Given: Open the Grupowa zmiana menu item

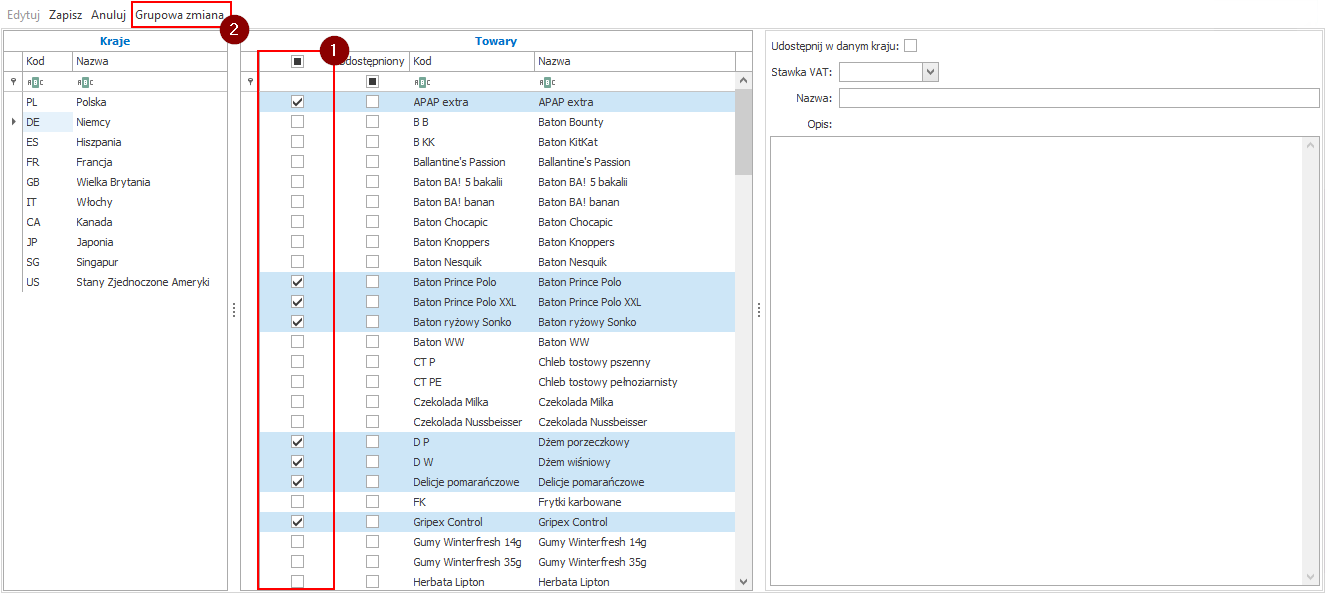Looking at the screenshot, I should coord(179,15).
